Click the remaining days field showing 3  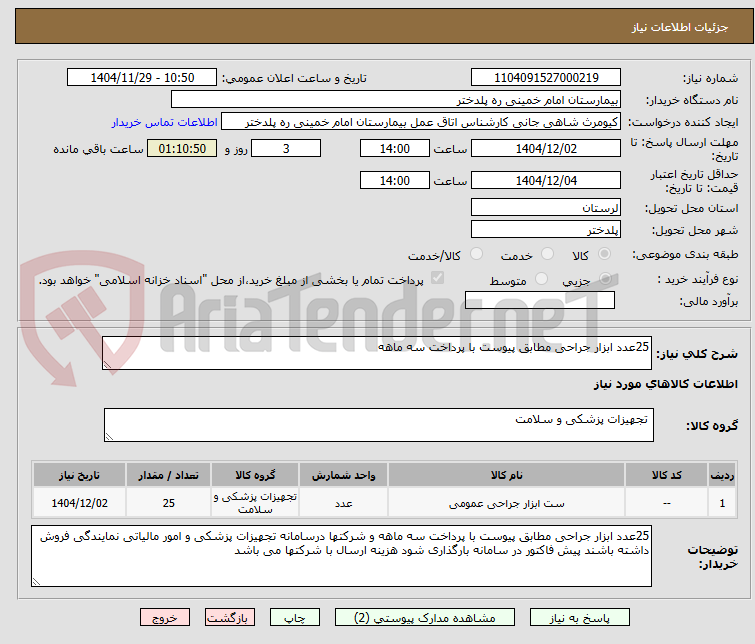[286, 148]
